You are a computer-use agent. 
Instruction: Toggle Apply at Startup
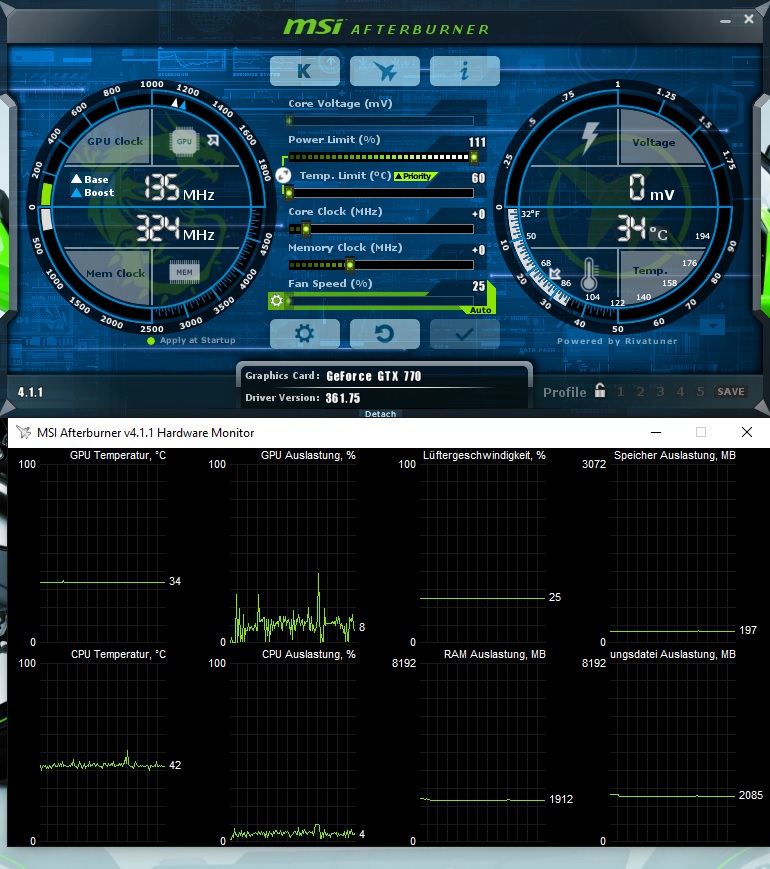[192, 340]
